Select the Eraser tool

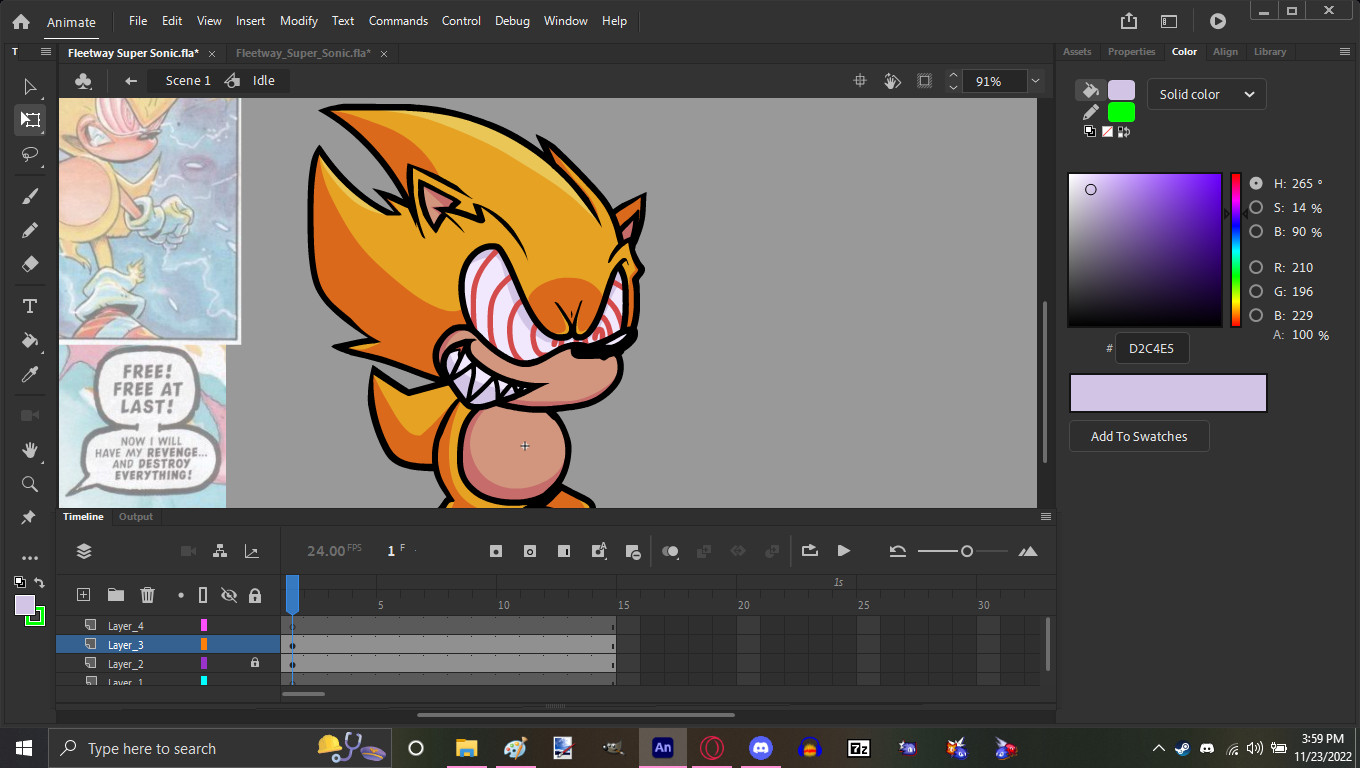[30, 264]
